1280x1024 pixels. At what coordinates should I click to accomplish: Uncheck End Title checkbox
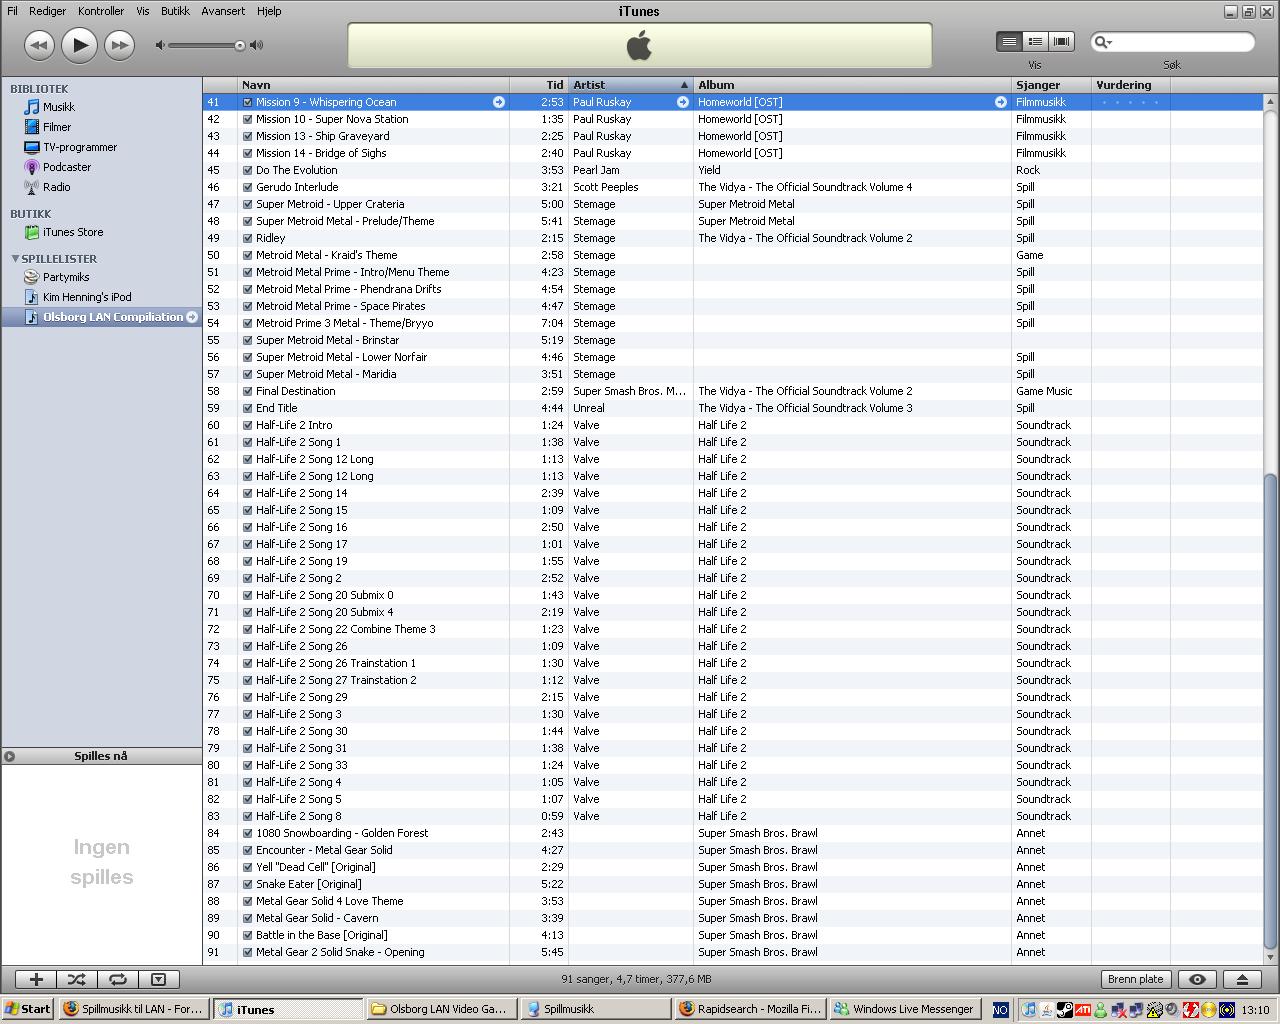click(x=247, y=408)
